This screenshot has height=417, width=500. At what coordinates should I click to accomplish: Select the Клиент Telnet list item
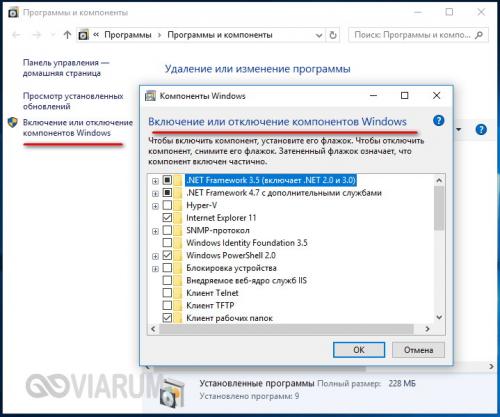coord(212,293)
